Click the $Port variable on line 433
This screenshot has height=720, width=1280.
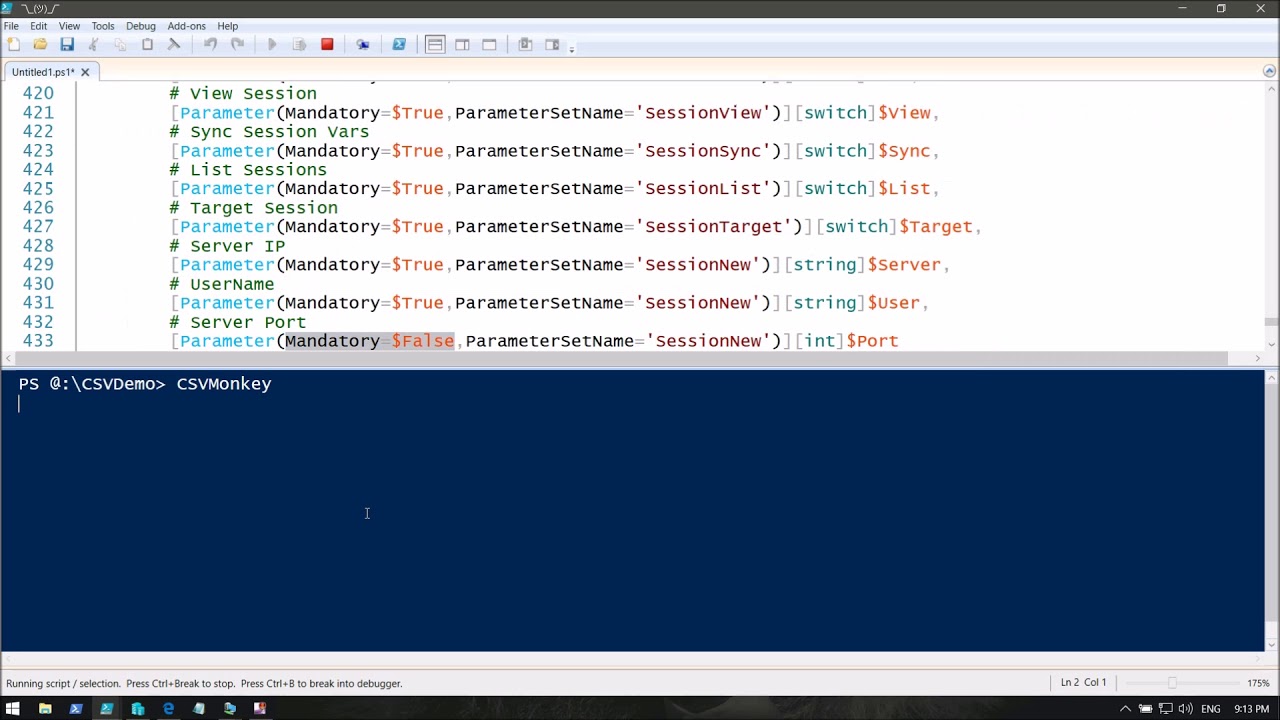[x=872, y=341]
